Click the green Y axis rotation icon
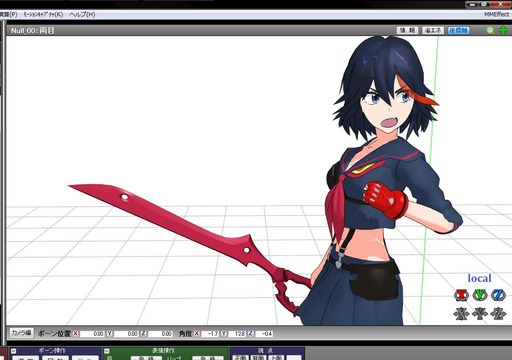The height and width of the screenshot is (360, 512). (x=480, y=295)
